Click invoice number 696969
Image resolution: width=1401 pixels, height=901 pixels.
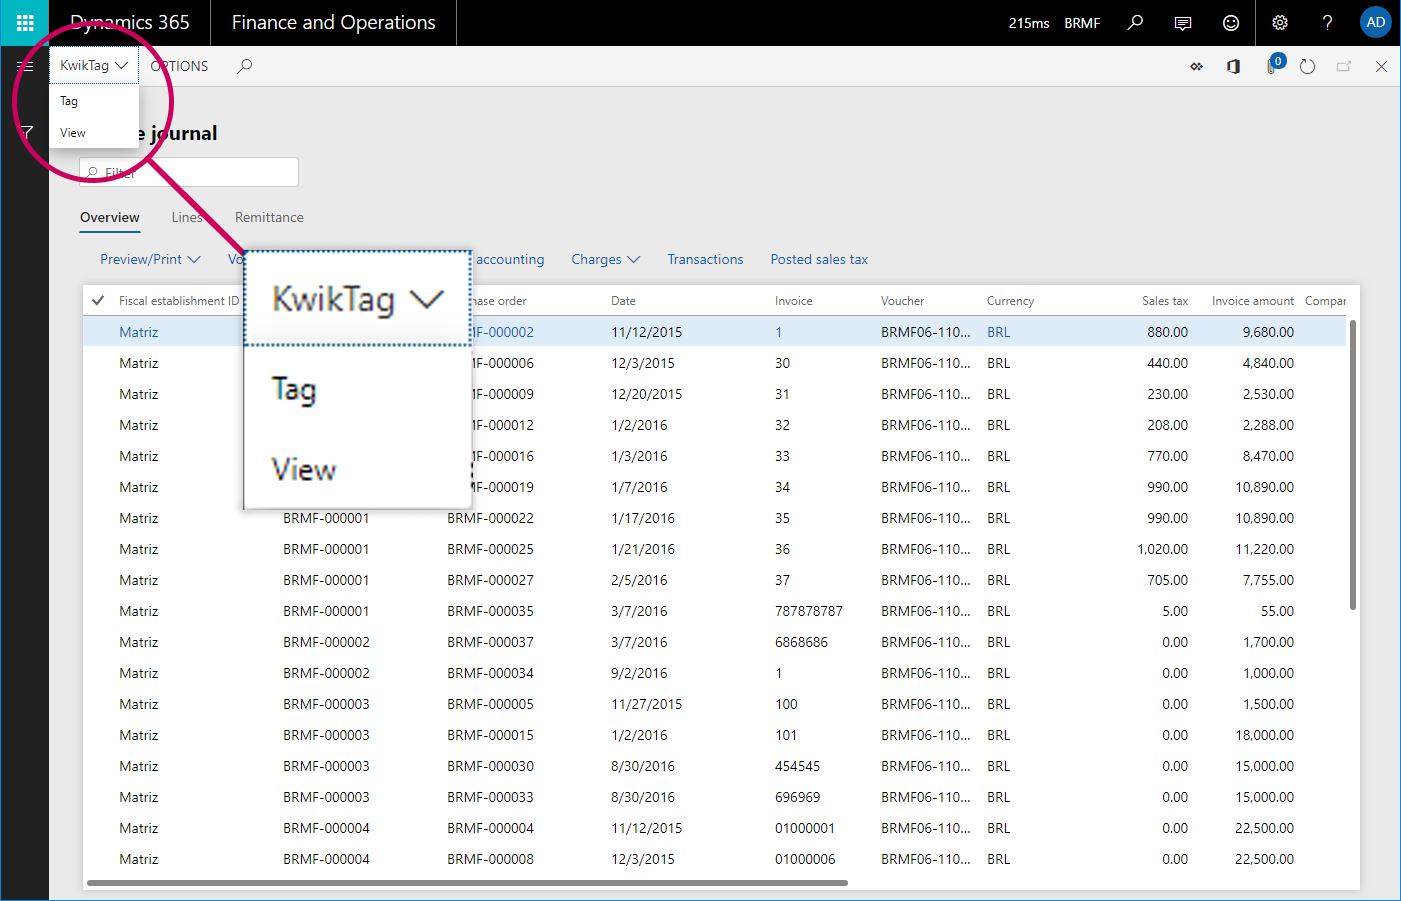pyautogui.click(x=797, y=797)
